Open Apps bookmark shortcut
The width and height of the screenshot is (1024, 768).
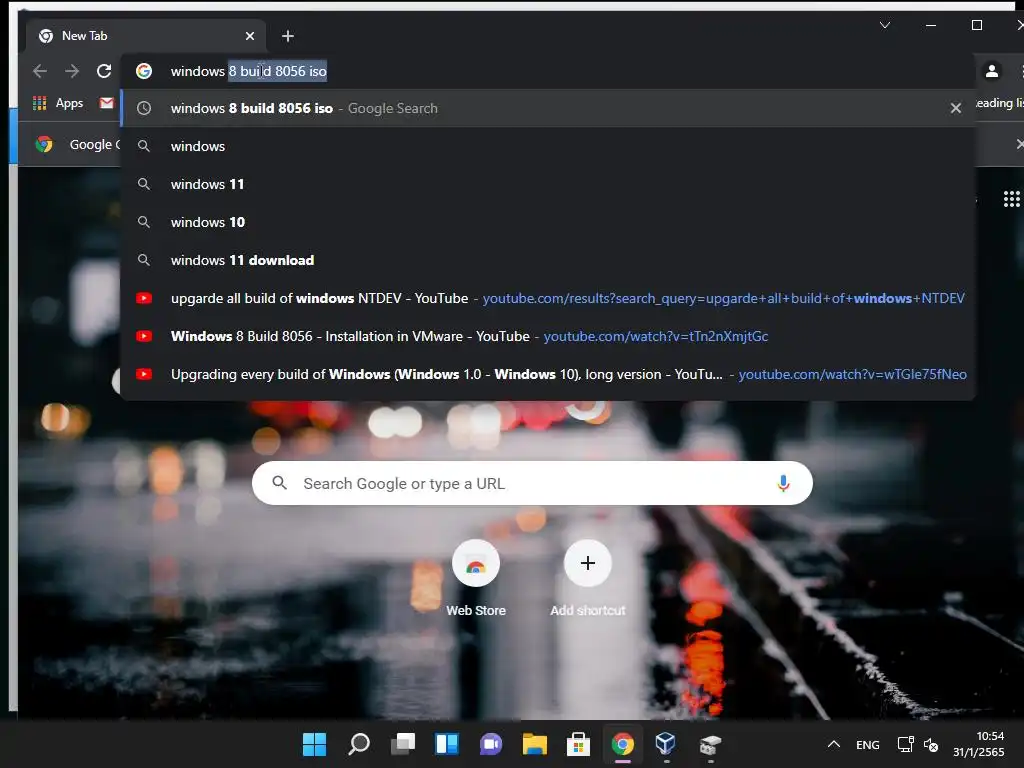coord(58,103)
